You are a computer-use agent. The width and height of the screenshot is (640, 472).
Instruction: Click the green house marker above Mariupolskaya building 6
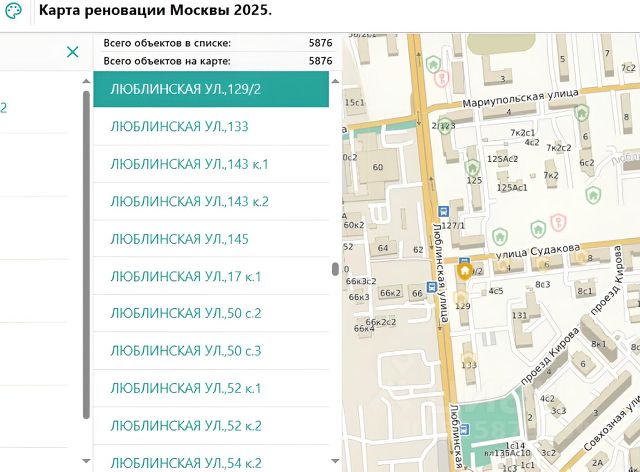coord(581,112)
